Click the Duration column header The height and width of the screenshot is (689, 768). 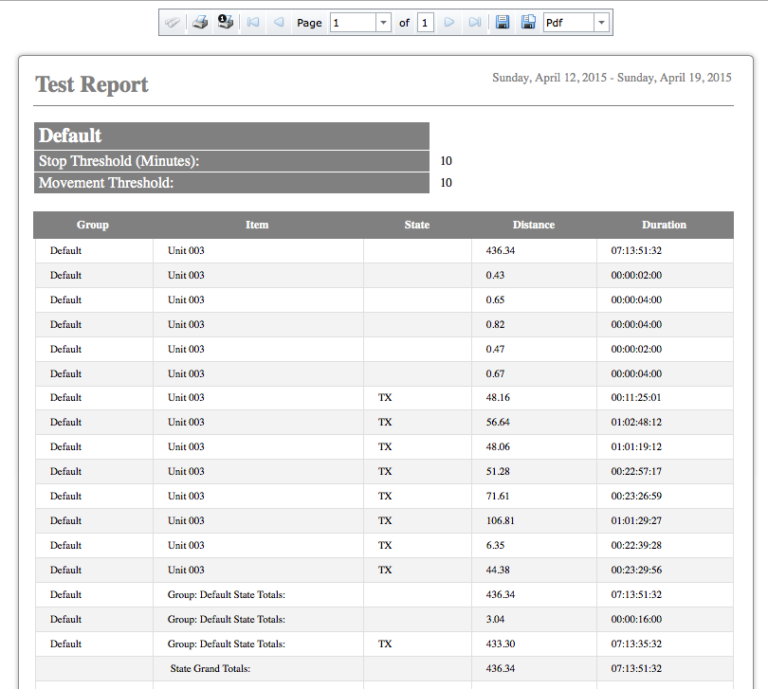tap(664, 225)
